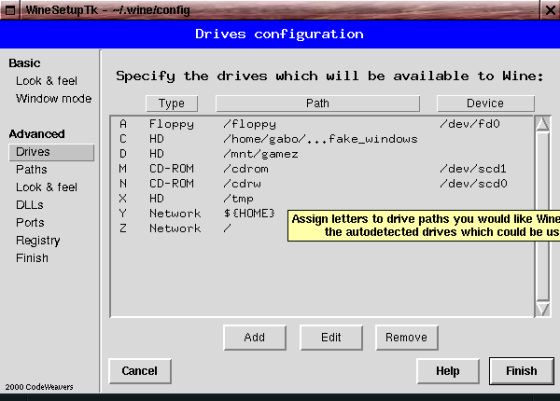
Task: Open Help for drives configuration
Action: click(x=448, y=371)
